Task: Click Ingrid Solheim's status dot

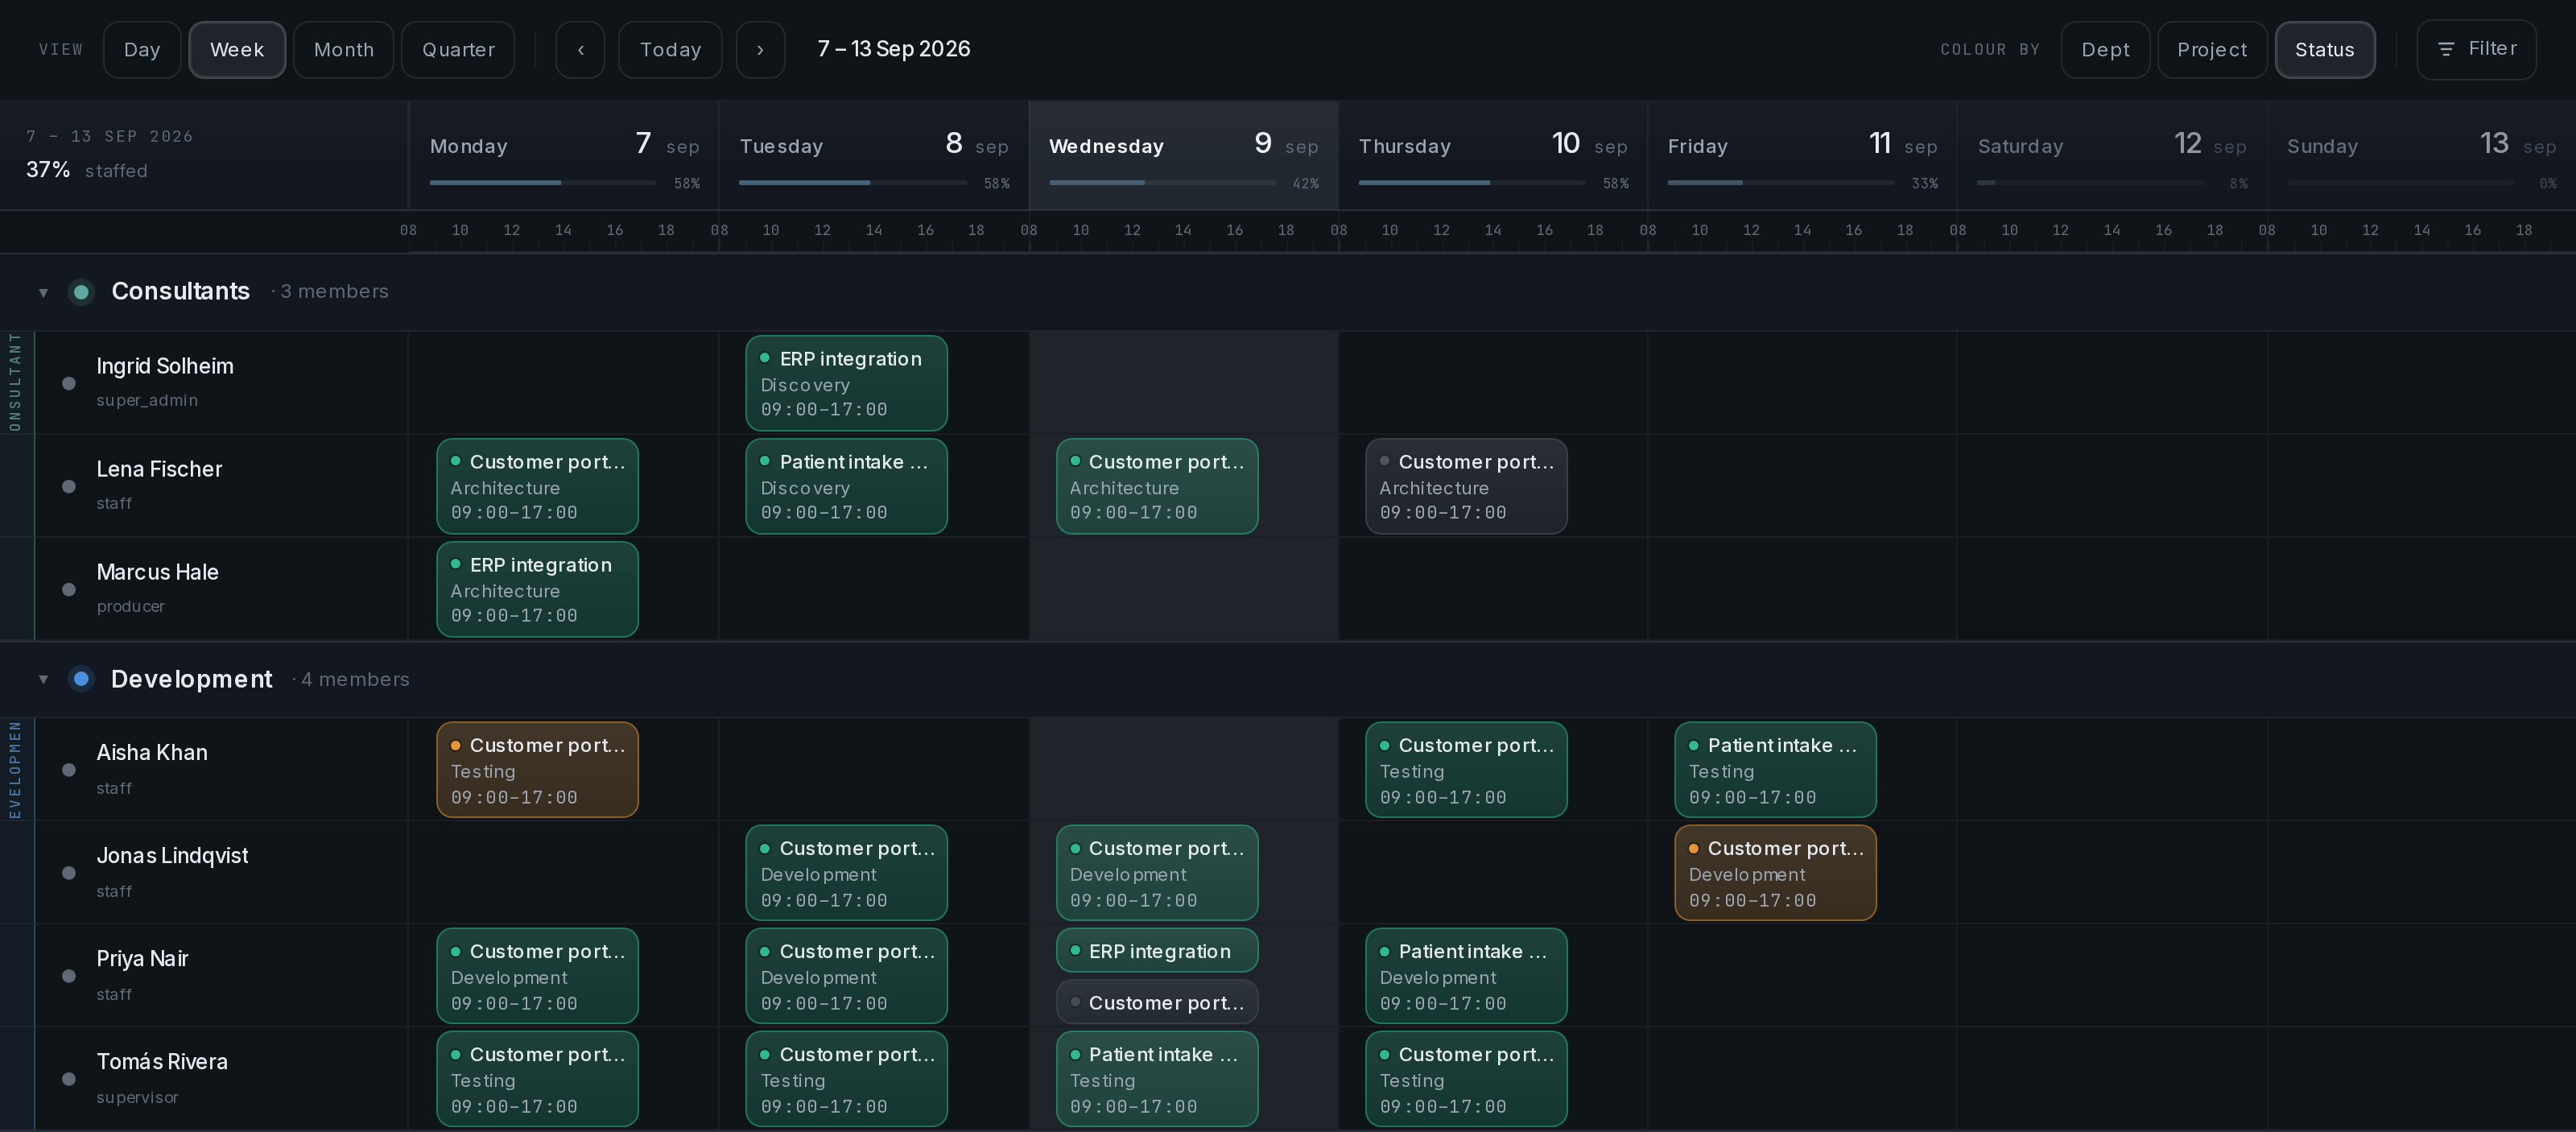Action: point(69,383)
